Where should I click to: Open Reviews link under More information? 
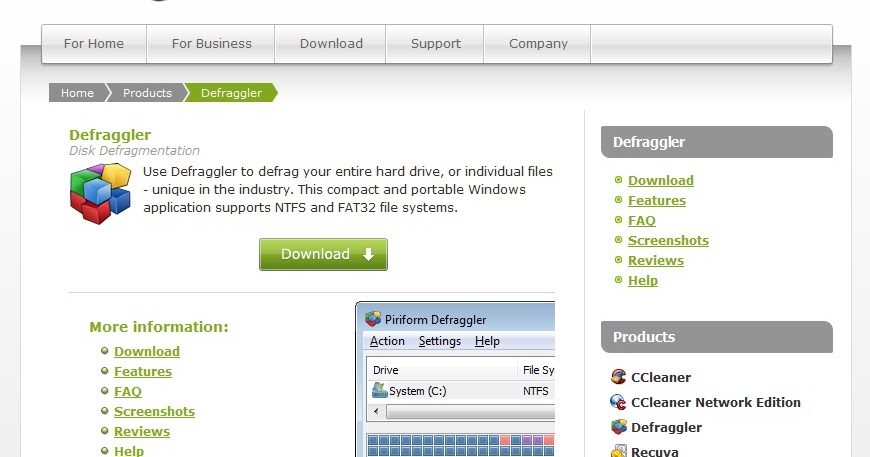click(x=142, y=431)
